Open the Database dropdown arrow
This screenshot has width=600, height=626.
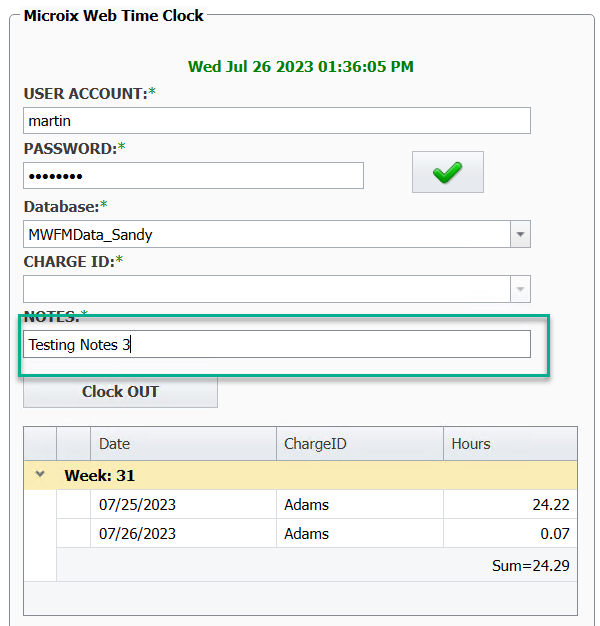coord(520,234)
